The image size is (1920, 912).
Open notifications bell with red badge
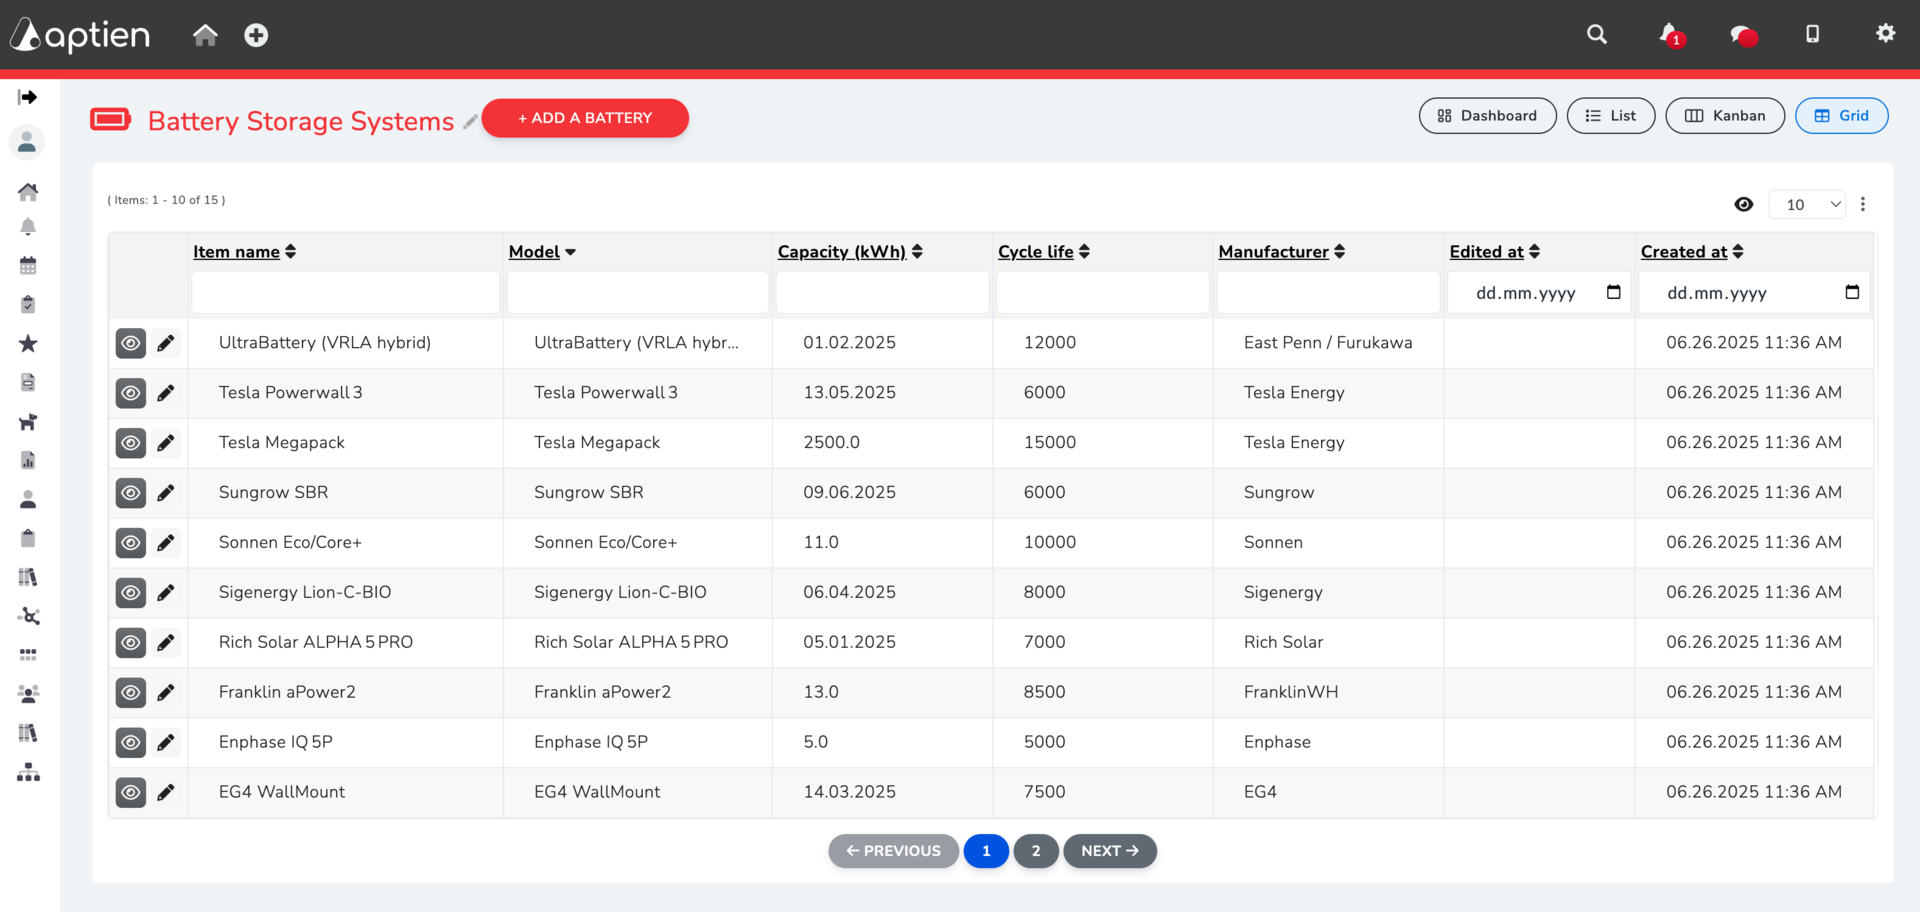[1671, 34]
